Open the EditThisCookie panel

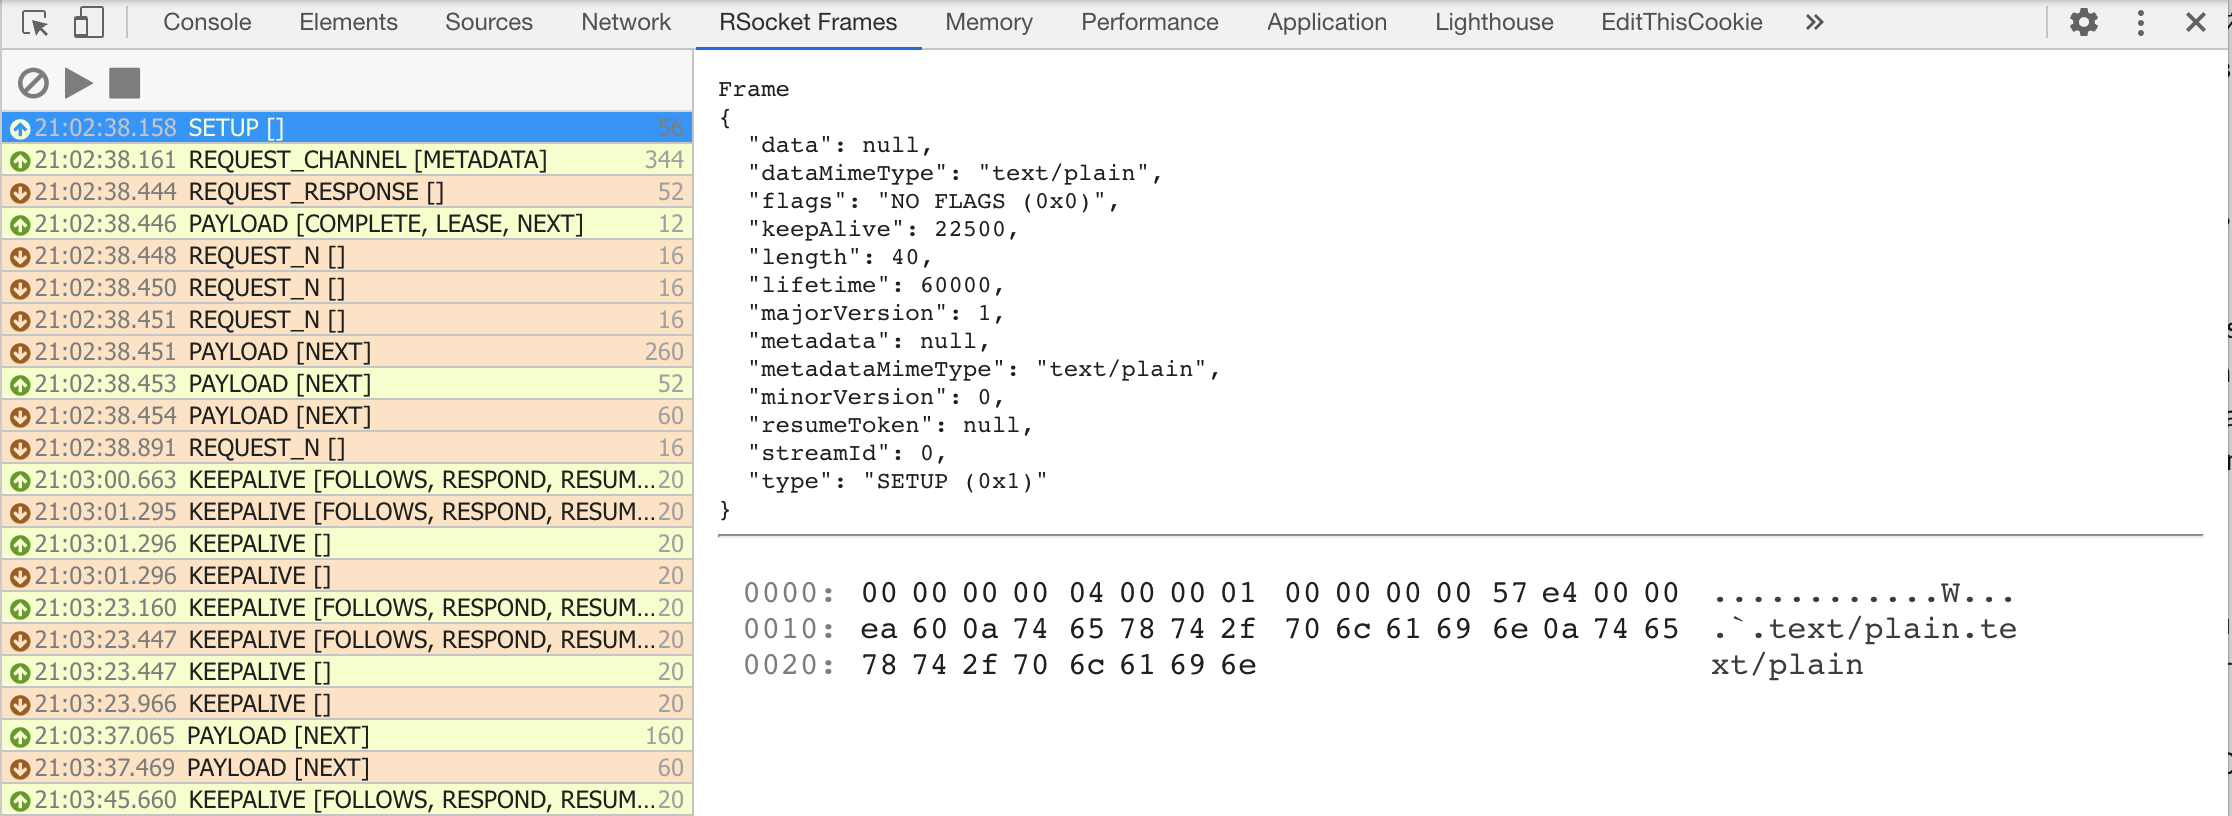coord(1682,21)
